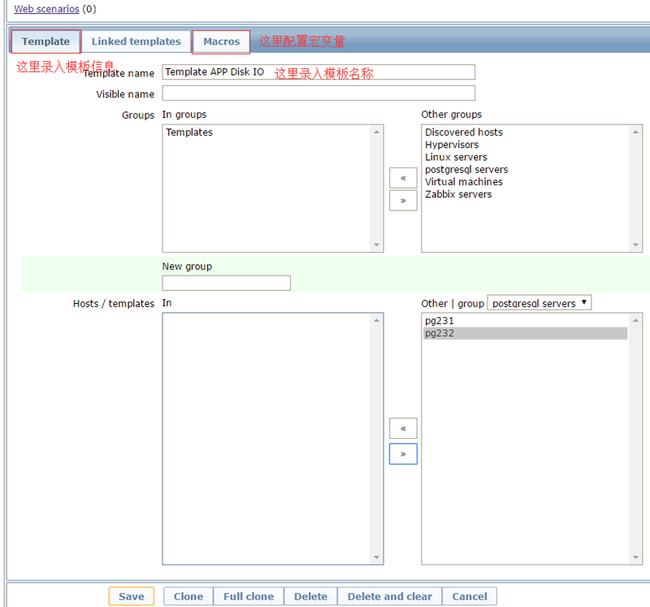Open the Macros tab

221,42
